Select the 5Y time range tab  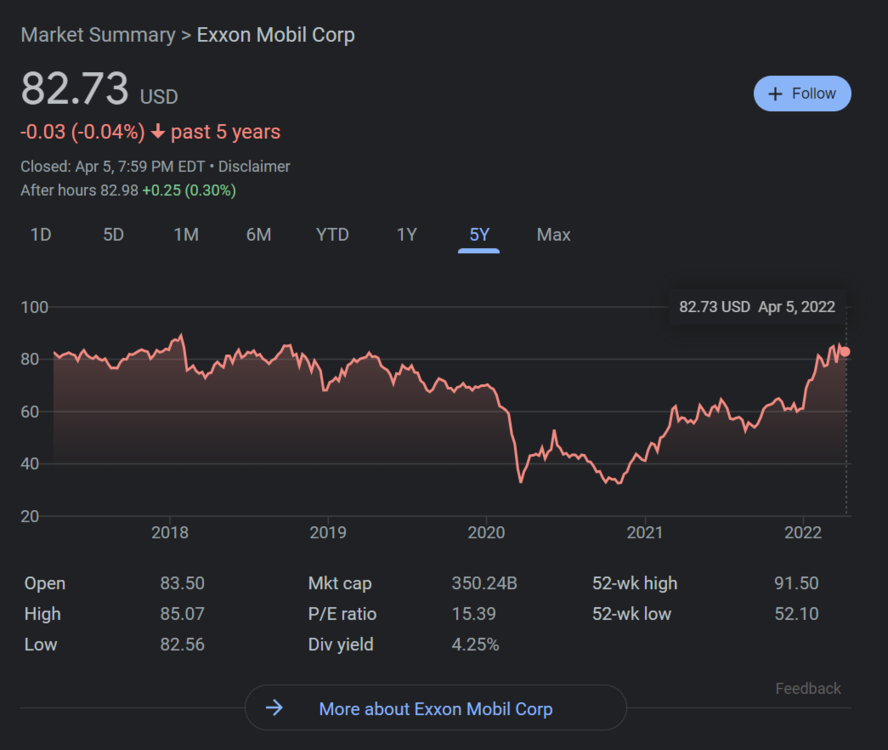pyautogui.click(x=479, y=235)
